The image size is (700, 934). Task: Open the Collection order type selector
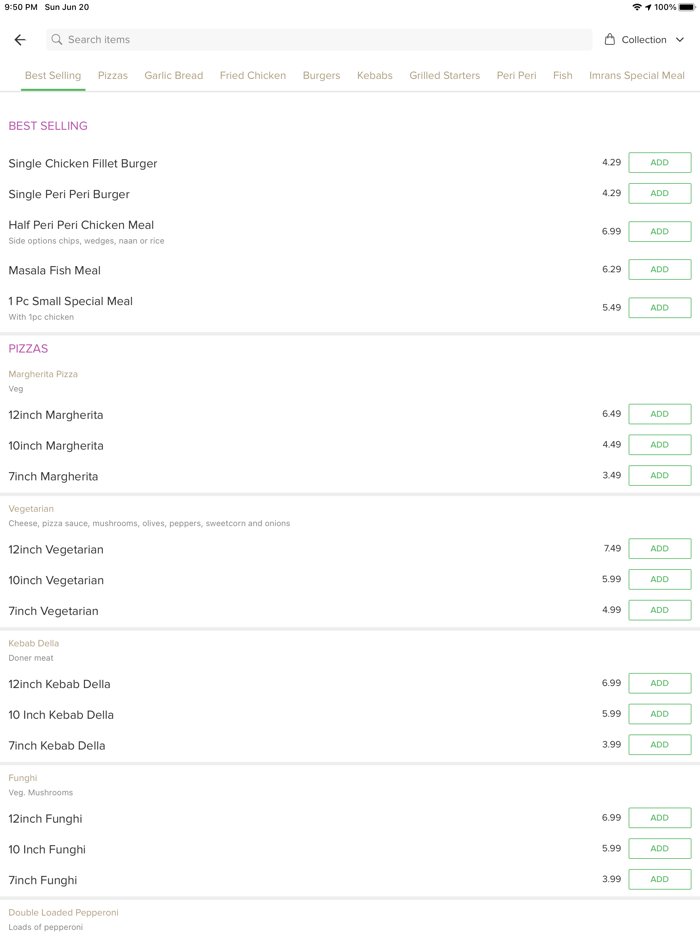click(644, 40)
